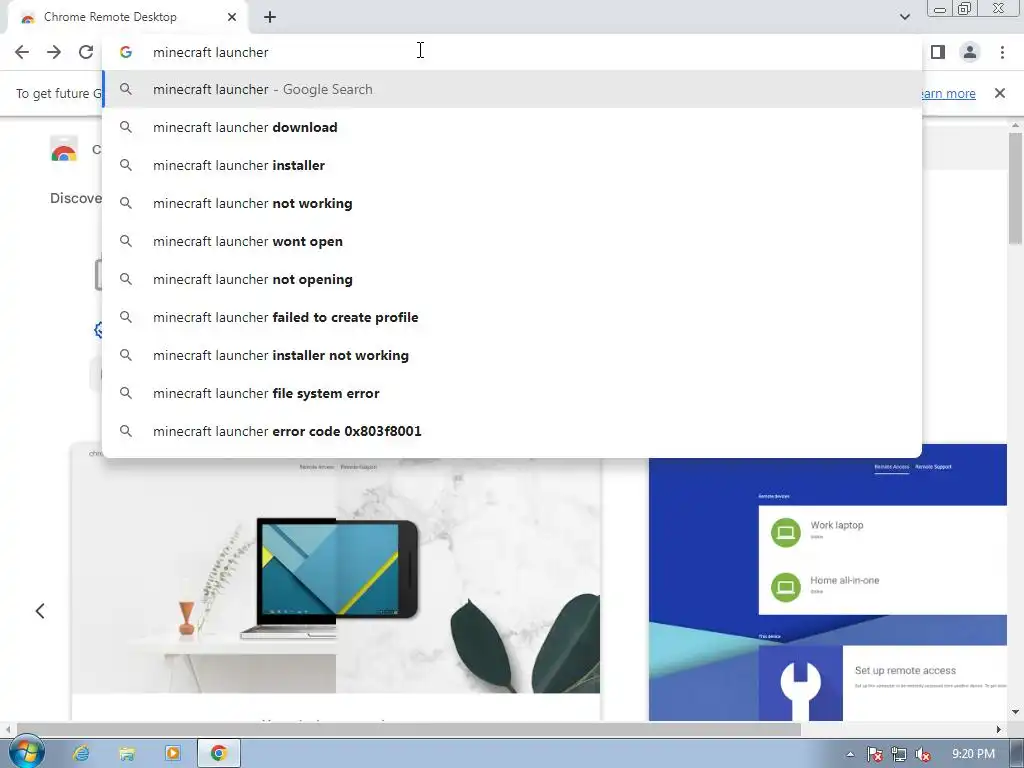
Task: Open the Chrome three-dot menu
Action: click(1002, 52)
